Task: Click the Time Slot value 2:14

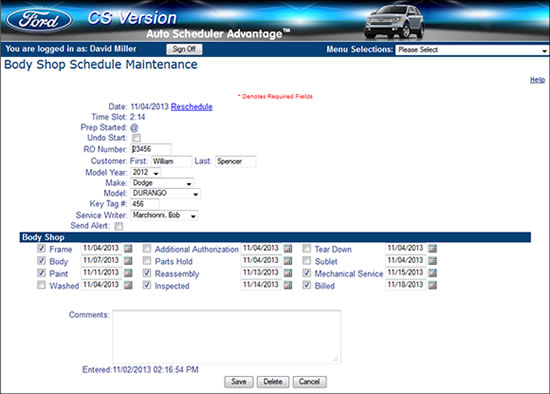Action: click(x=138, y=117)
